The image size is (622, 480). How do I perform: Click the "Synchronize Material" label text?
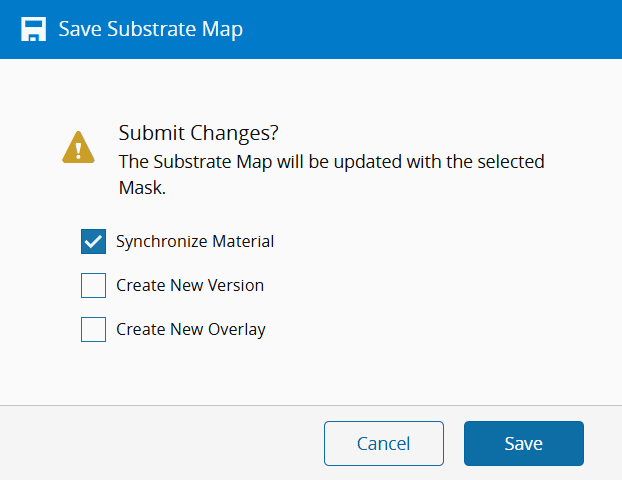click(x=195, y=241)
